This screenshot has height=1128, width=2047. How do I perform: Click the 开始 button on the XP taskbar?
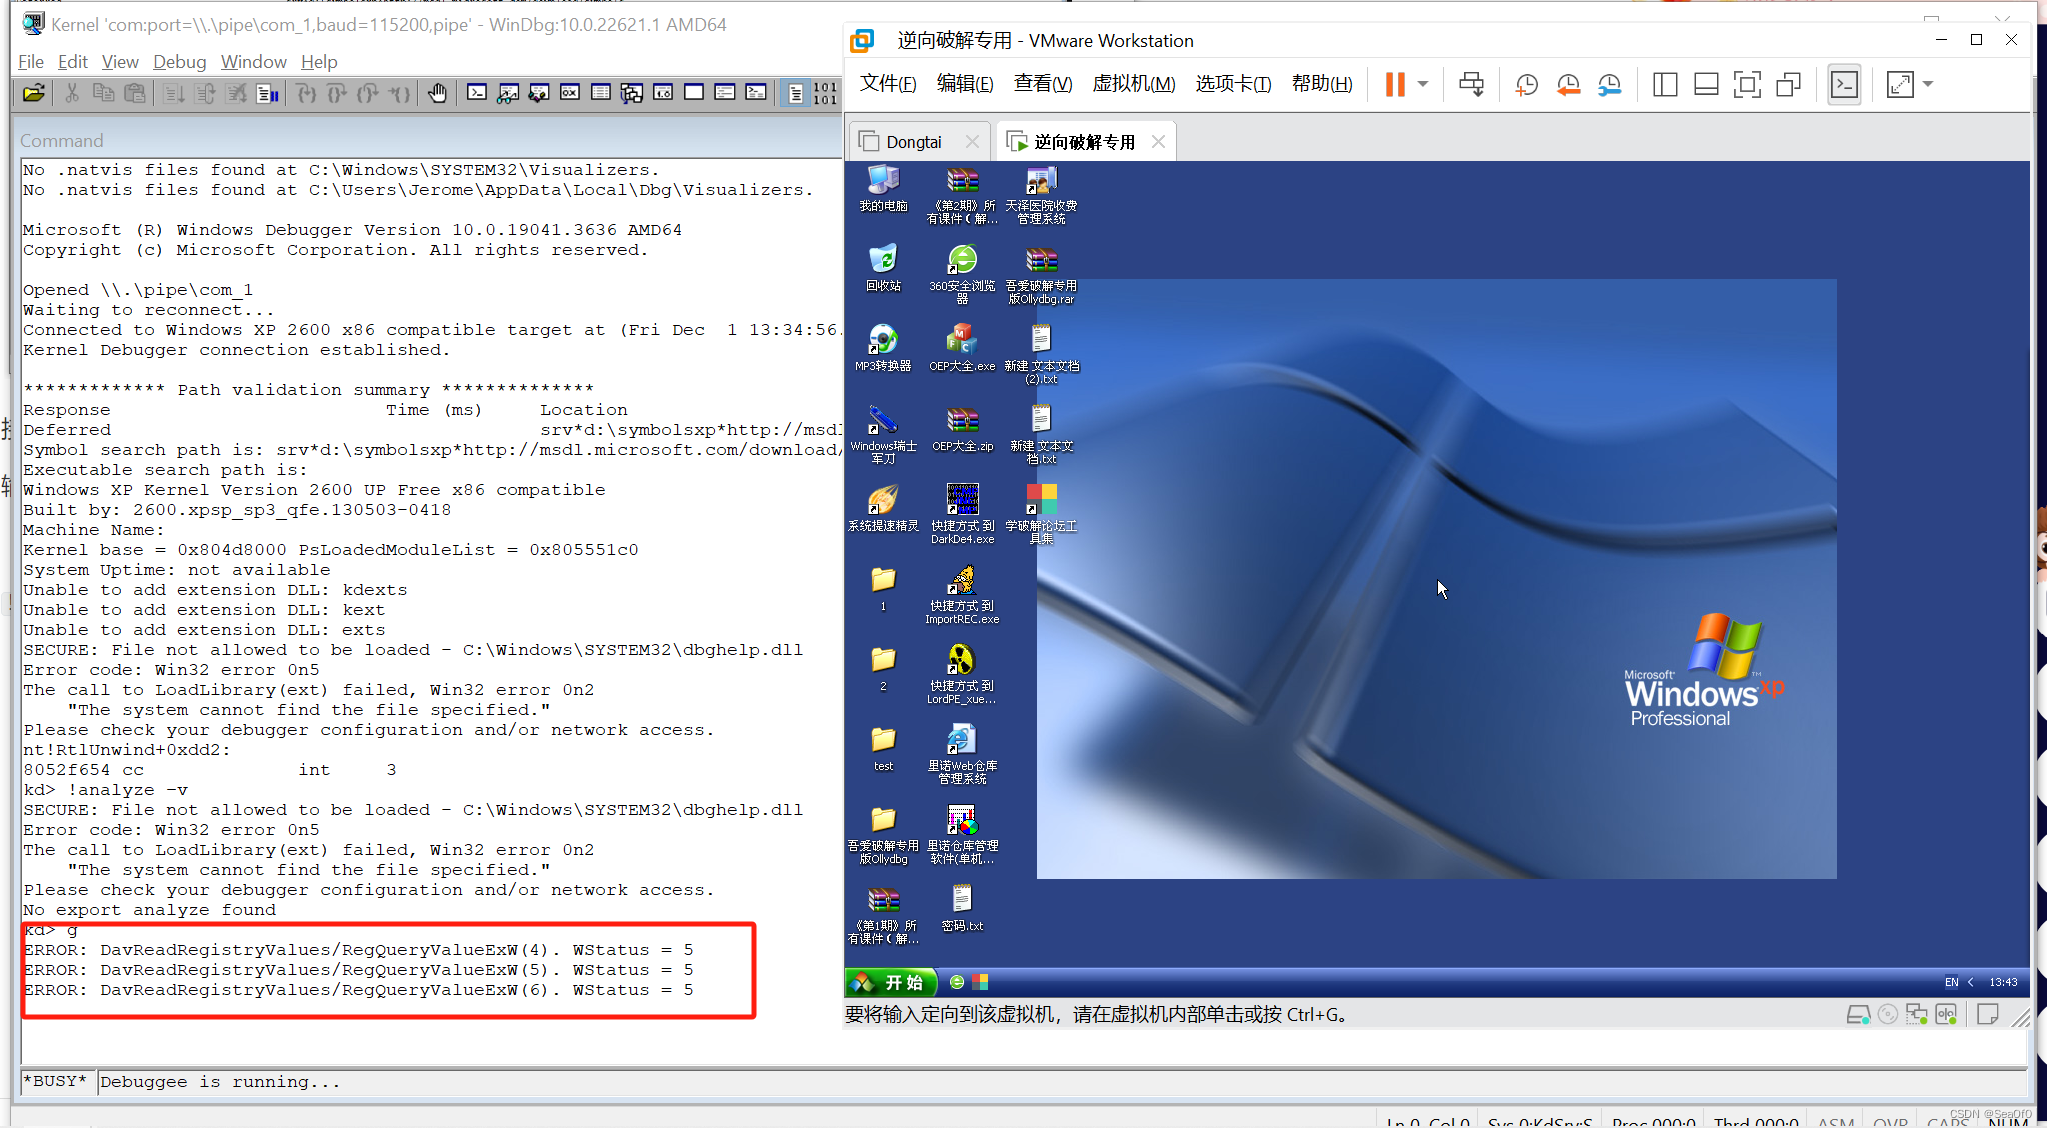pos(891,982)
